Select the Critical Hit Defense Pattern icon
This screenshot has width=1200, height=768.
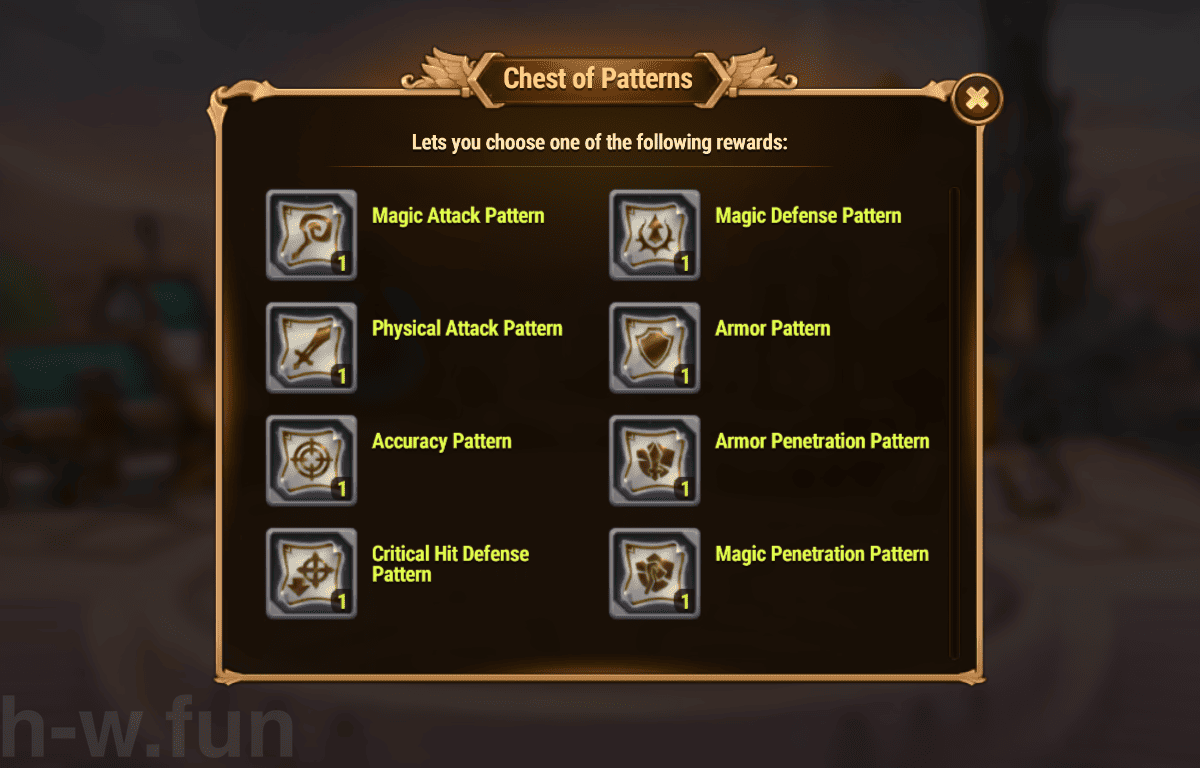pos(311,573)
